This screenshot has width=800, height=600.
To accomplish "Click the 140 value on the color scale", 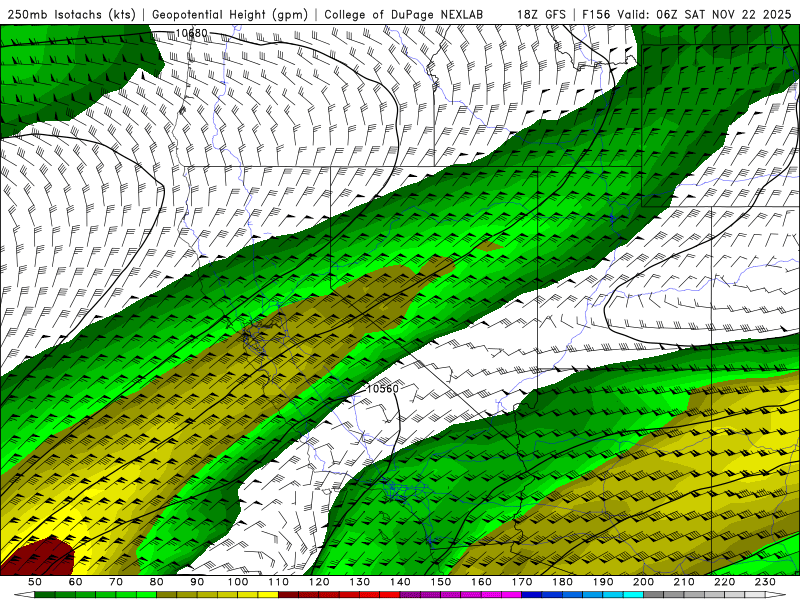I will click(x=401, y=582).
